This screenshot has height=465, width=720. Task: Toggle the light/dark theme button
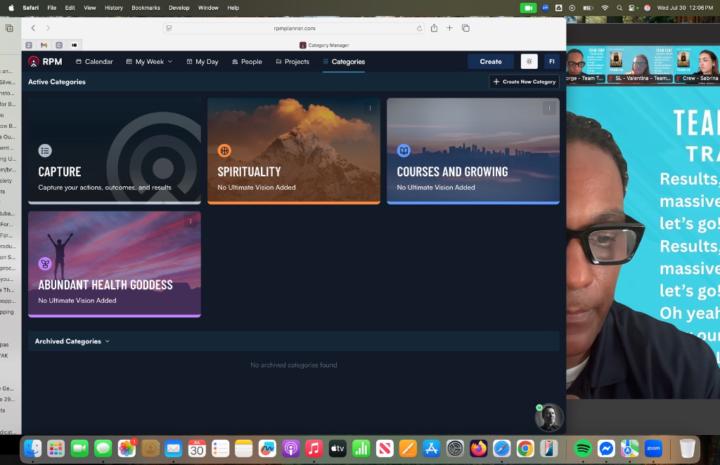pos(529,62)
